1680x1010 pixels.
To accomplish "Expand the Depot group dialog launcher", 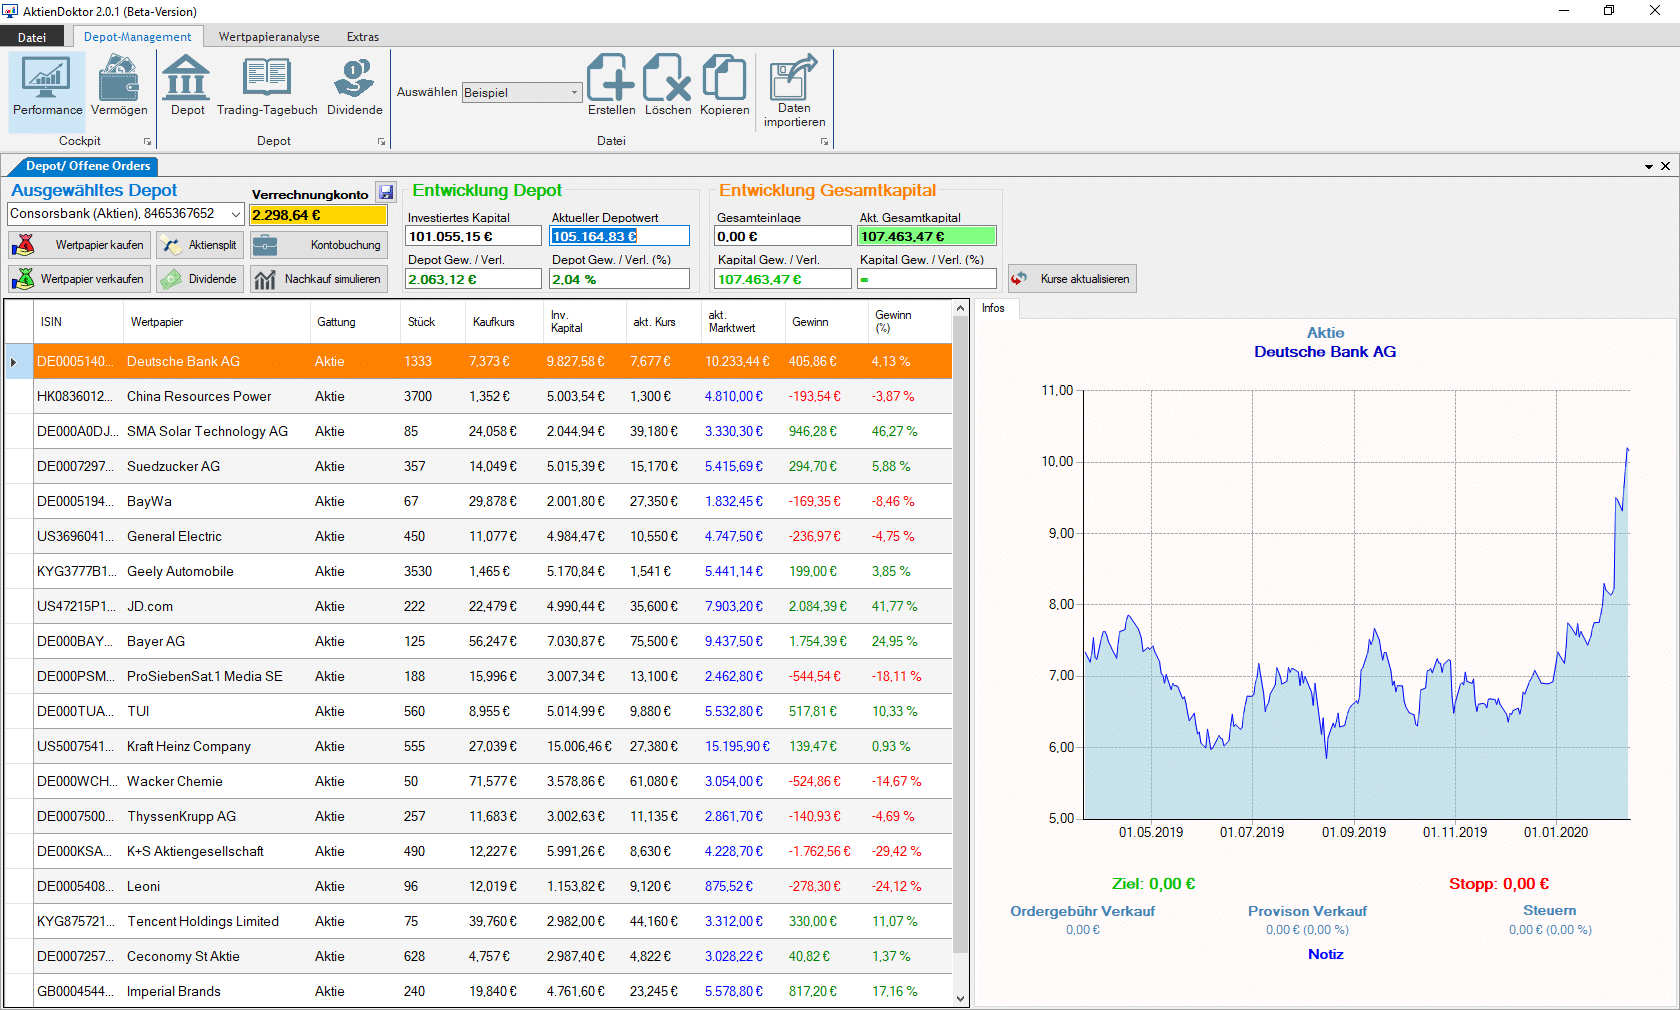I will click(381, 142).
